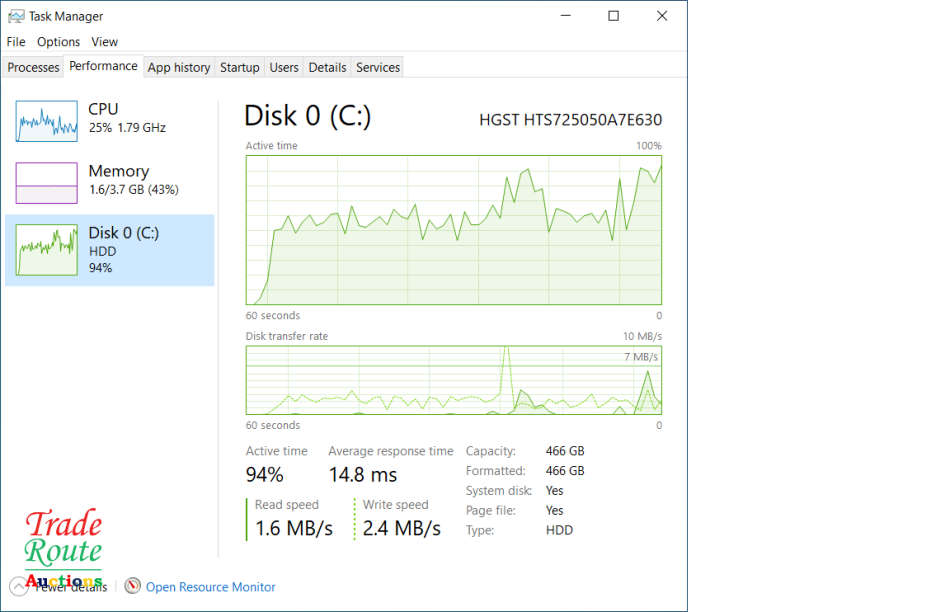Switch to the Details tab
The height and width of the screenshot is (612, 950).
click(327, 67)
